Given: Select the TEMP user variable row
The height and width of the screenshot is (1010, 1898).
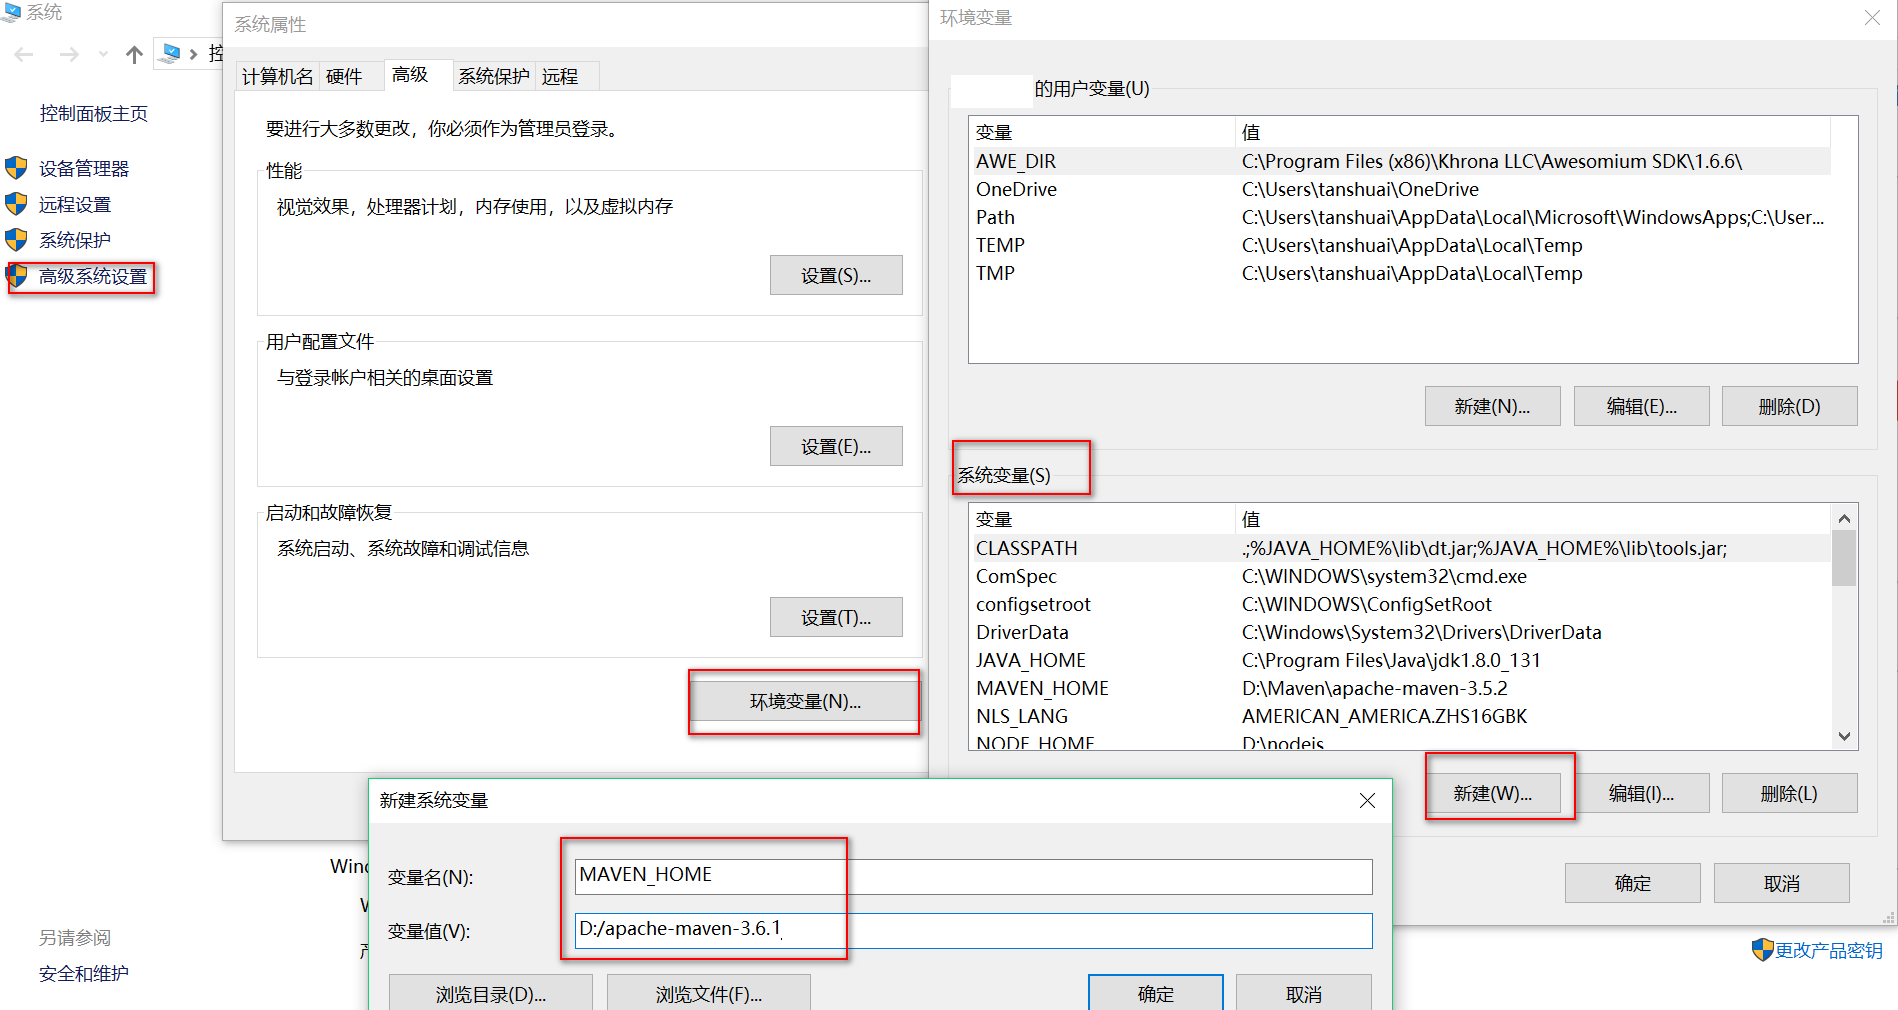Looking at the screenshot, I should (1399, 245).
